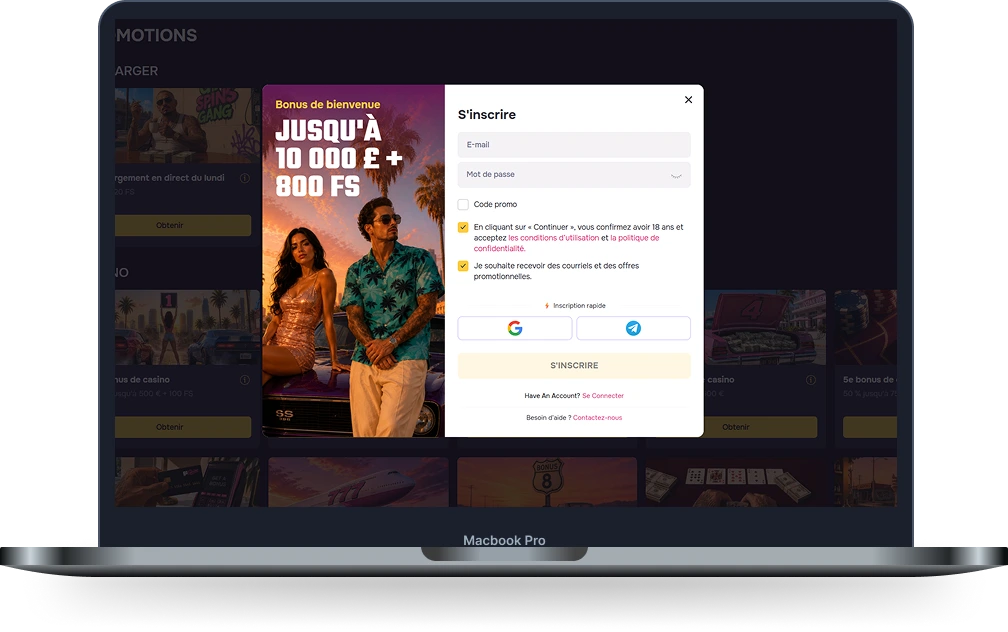Click info icon on left casino bonus card
Screen dimensions: 1008x632
(245, 380)
